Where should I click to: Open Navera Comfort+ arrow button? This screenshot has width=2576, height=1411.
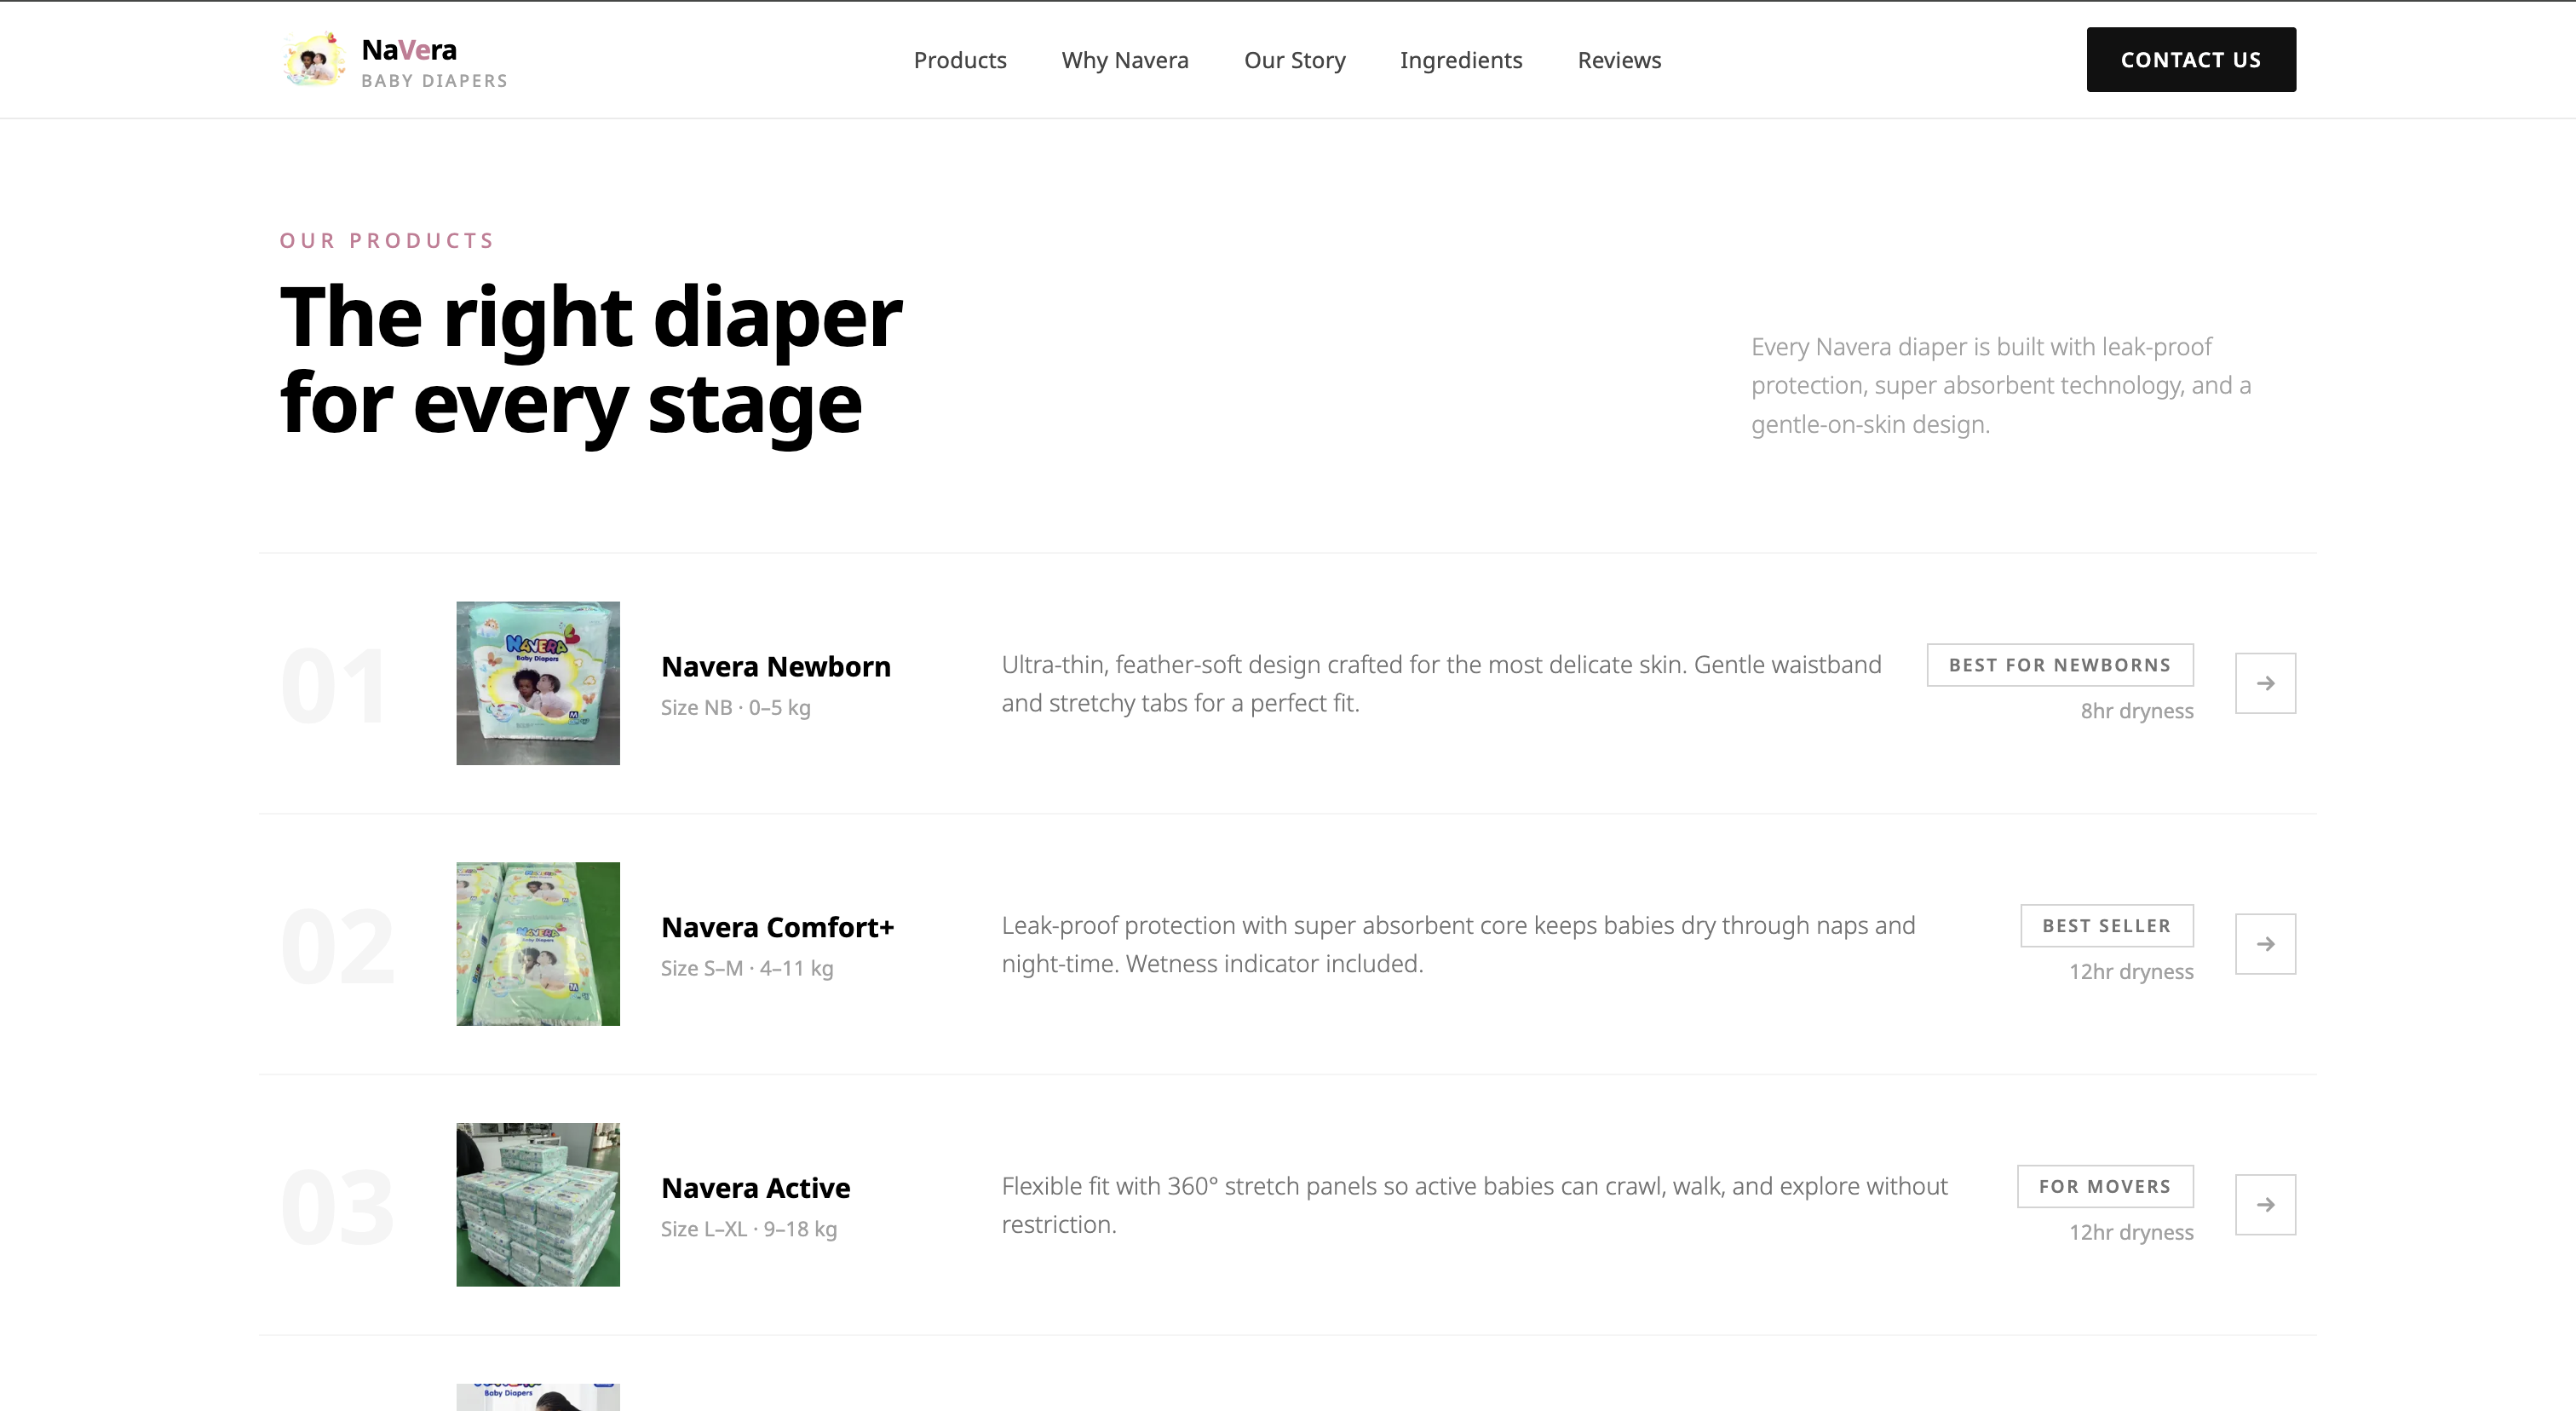[x=2265, y=944]
